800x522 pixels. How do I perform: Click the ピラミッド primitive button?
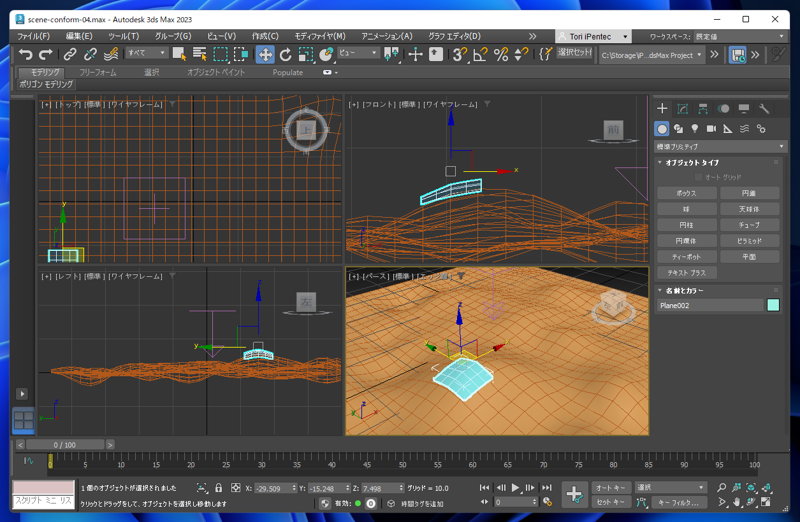point(749,241)
